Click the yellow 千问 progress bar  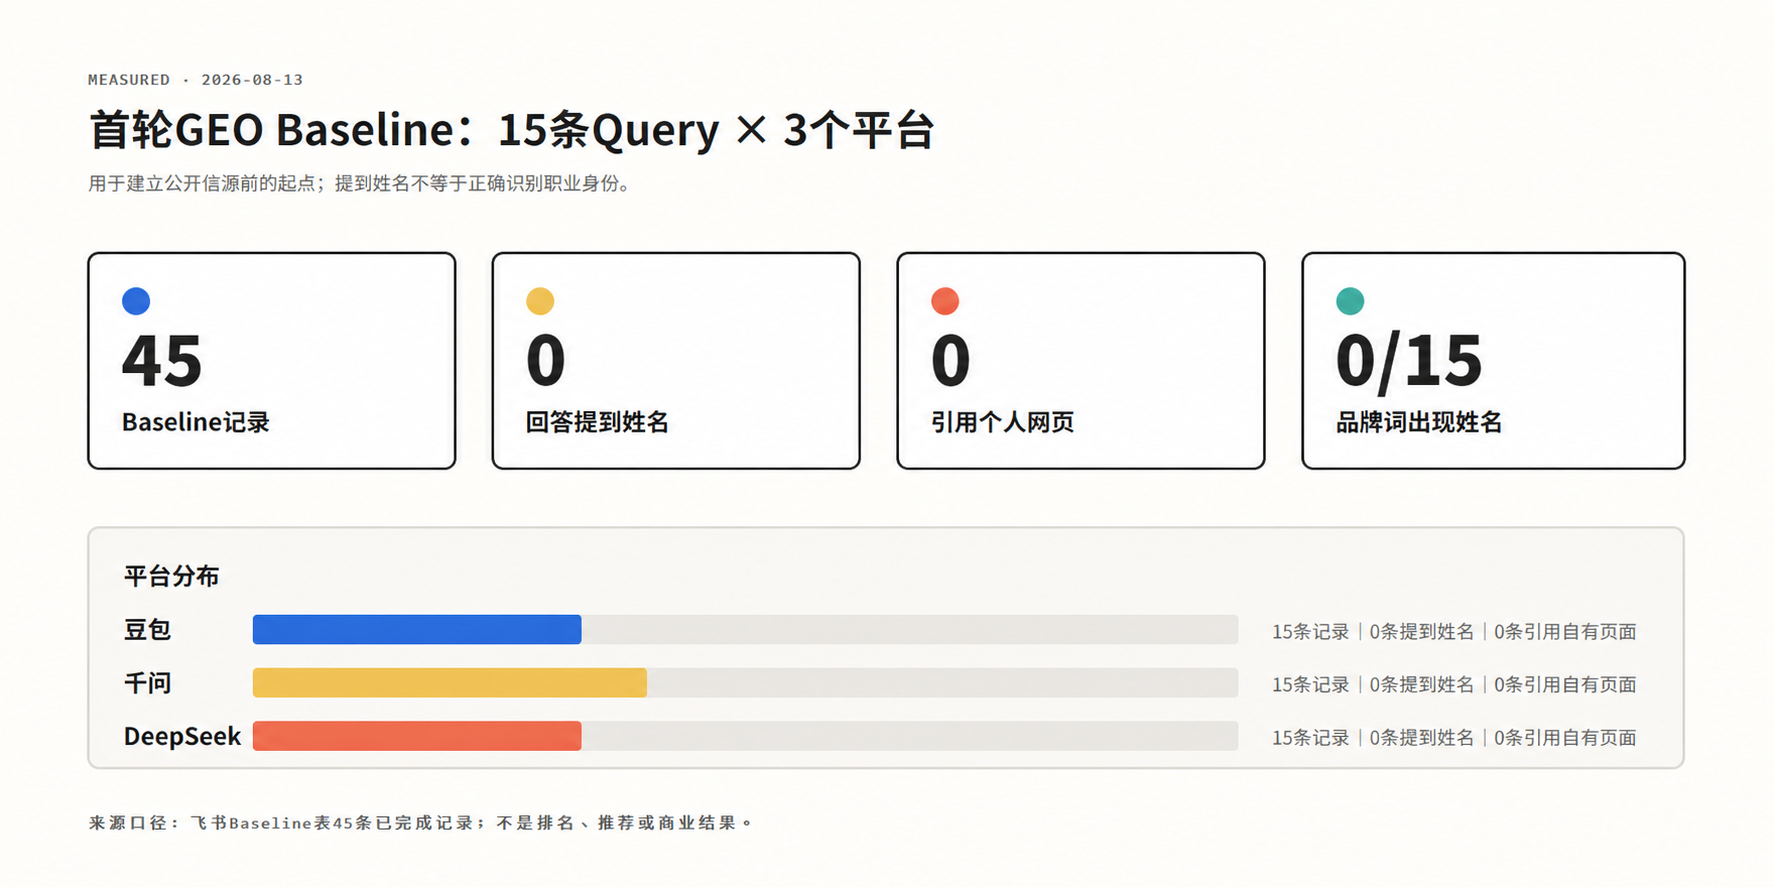(450, 683)
